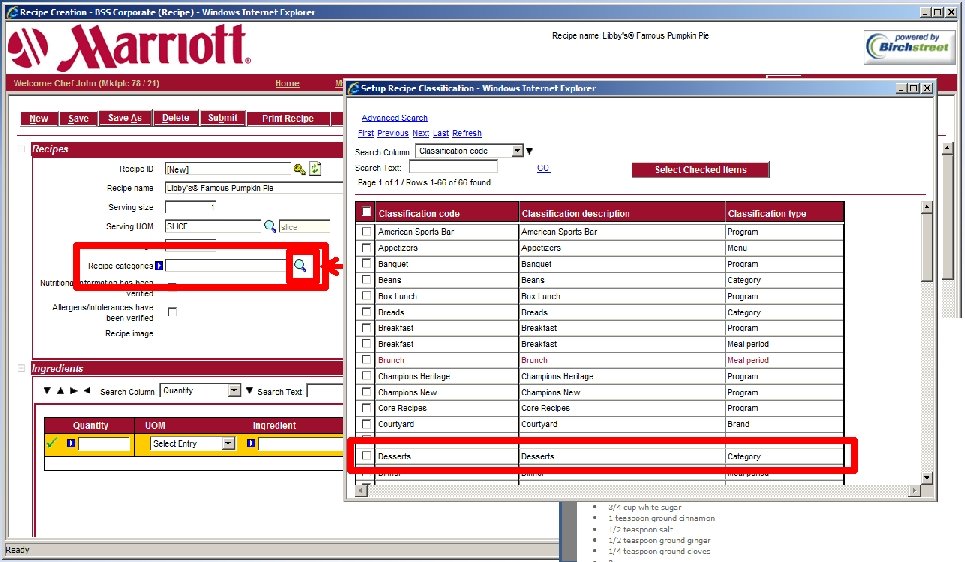Viewport: 965px width, 562px height.
Task: Click the Last page link
Action: tap(441, 133)
